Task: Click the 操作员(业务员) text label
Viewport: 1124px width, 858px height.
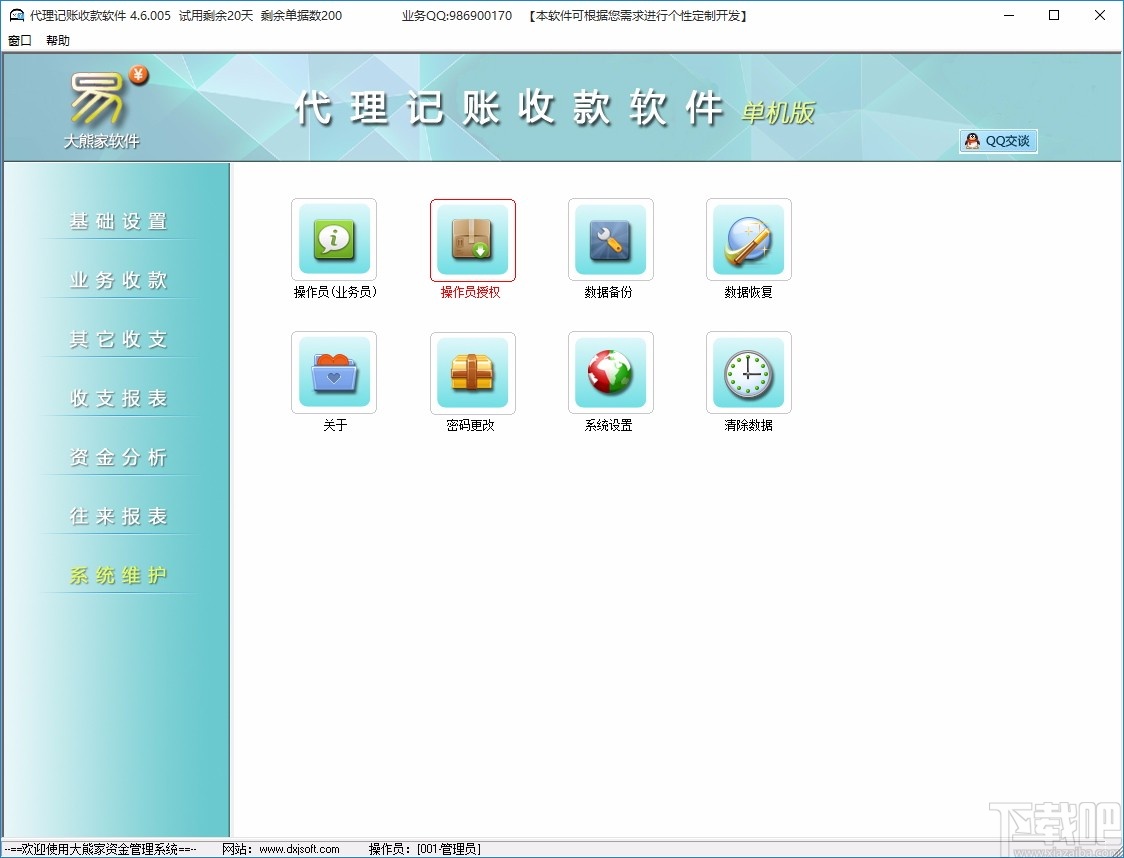Action: [x=335, y=292]
